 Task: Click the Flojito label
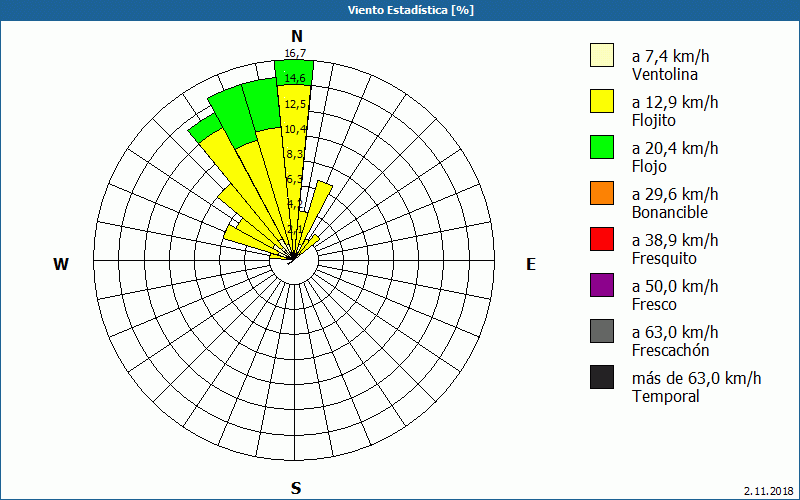654,120
